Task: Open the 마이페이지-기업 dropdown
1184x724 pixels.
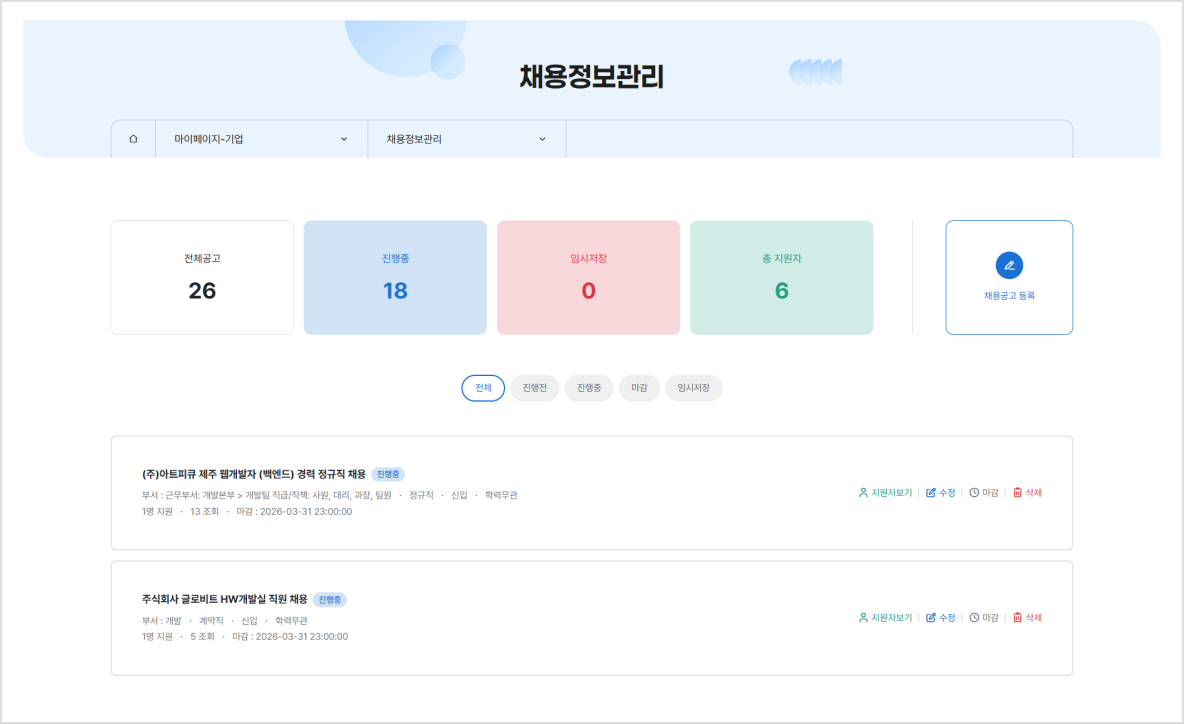Action: pos(261,139)
